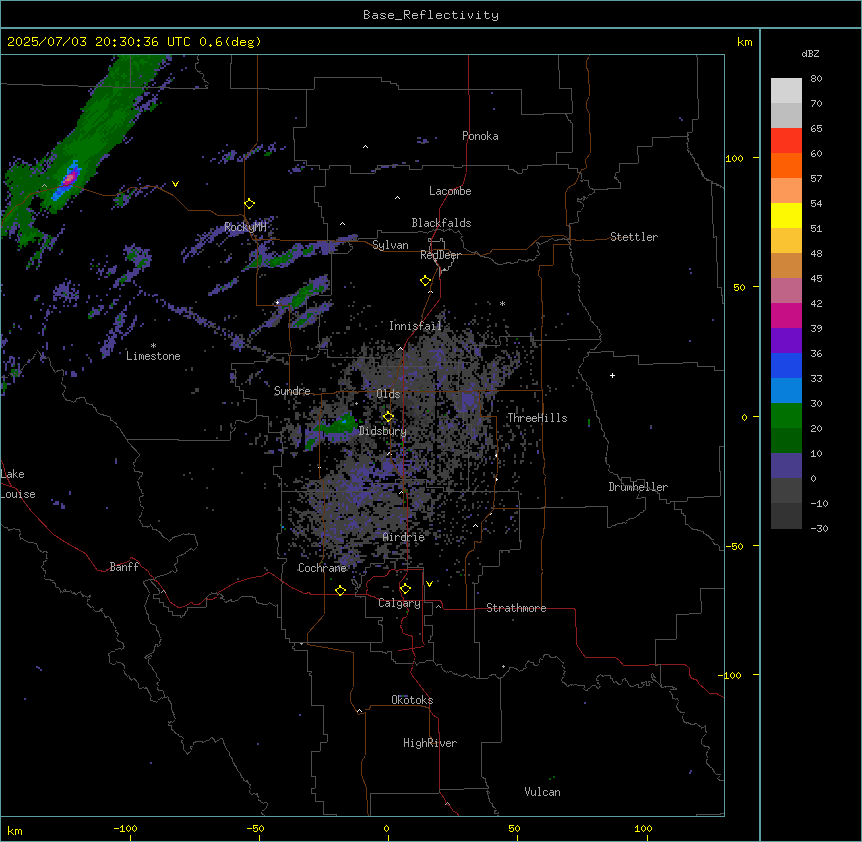The image size is (862, 842).
Task: Click the Airdrie city label
Action: point(404,537)
